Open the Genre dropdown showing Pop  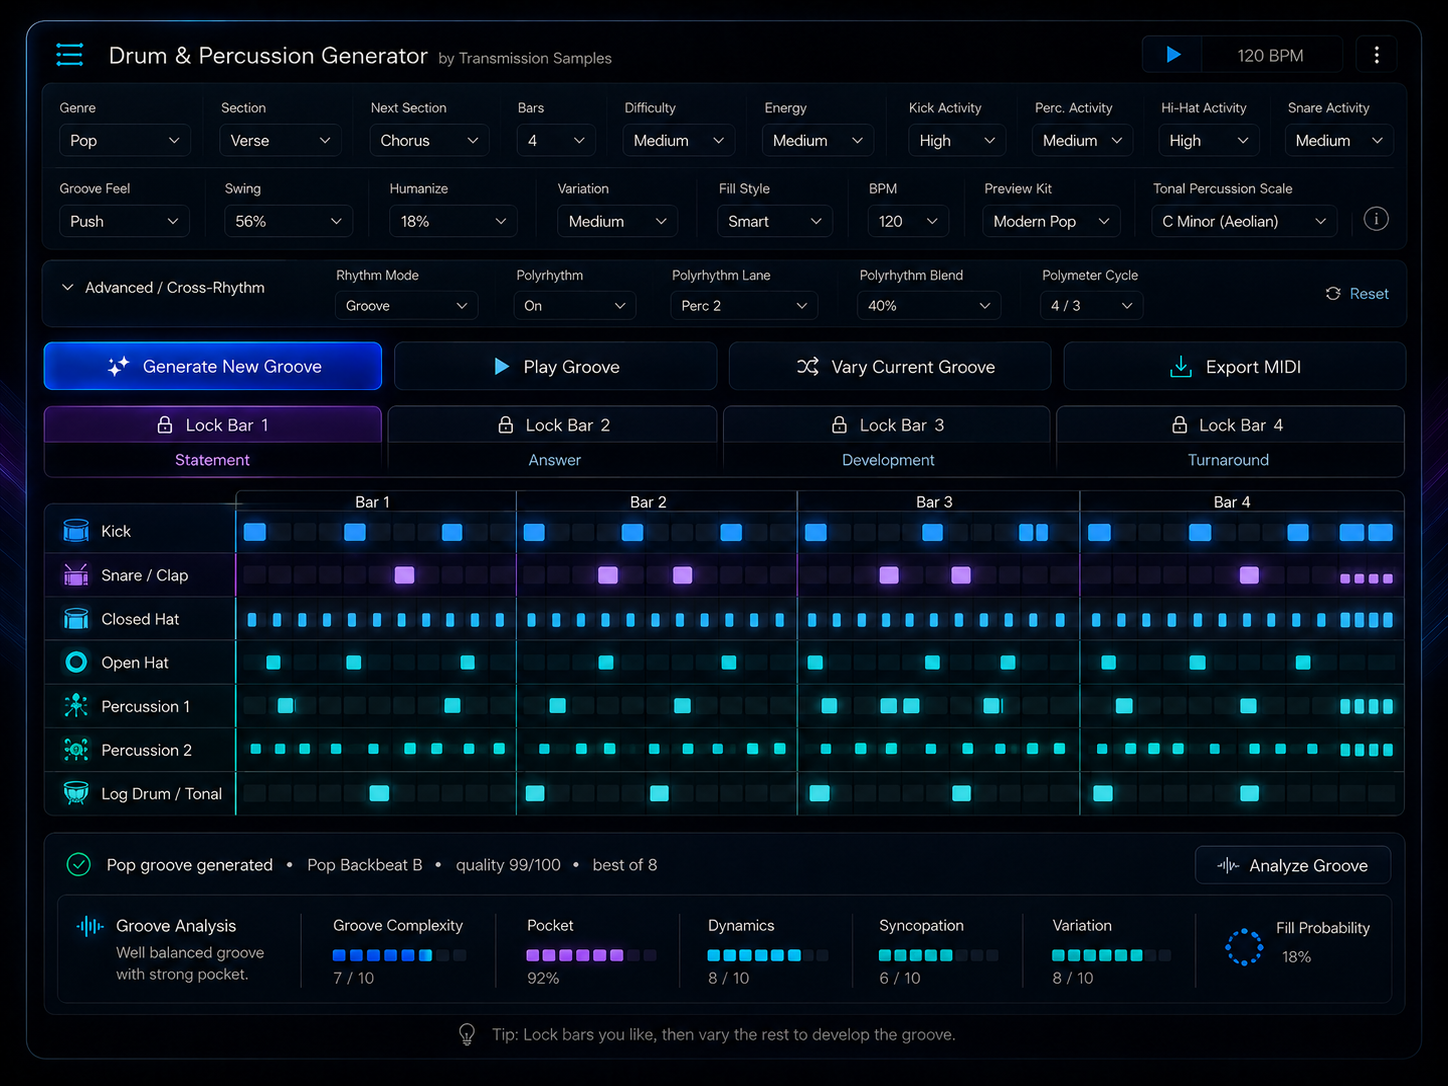125,140
